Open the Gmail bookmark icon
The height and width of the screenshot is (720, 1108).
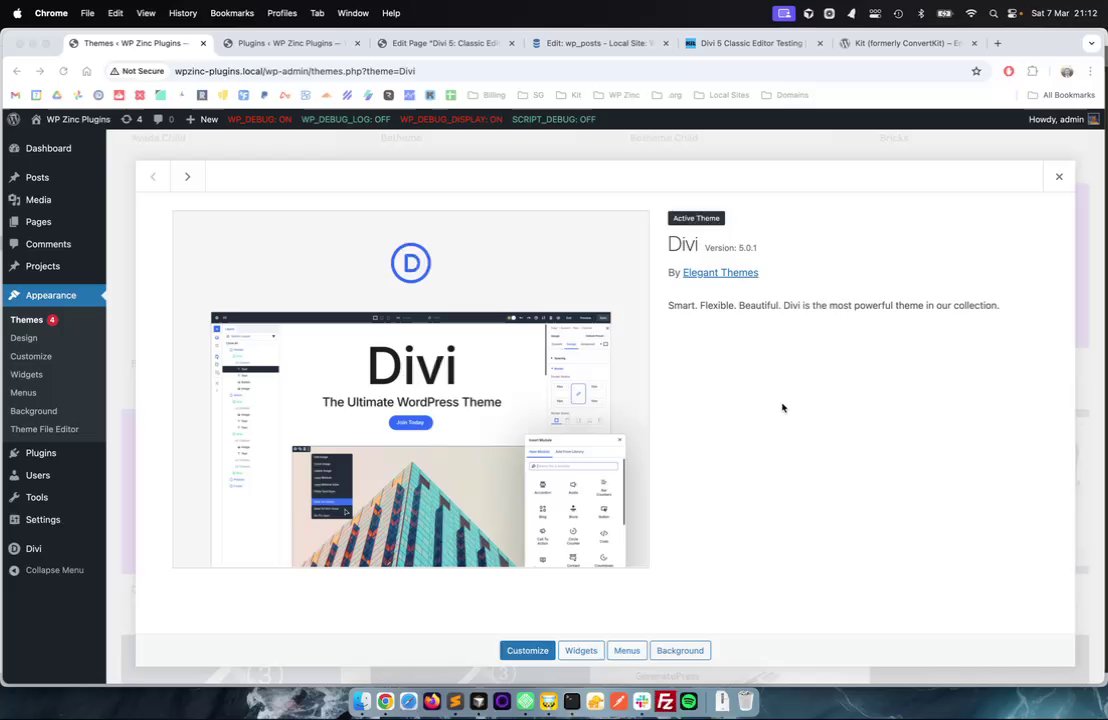tap(16, 95)
